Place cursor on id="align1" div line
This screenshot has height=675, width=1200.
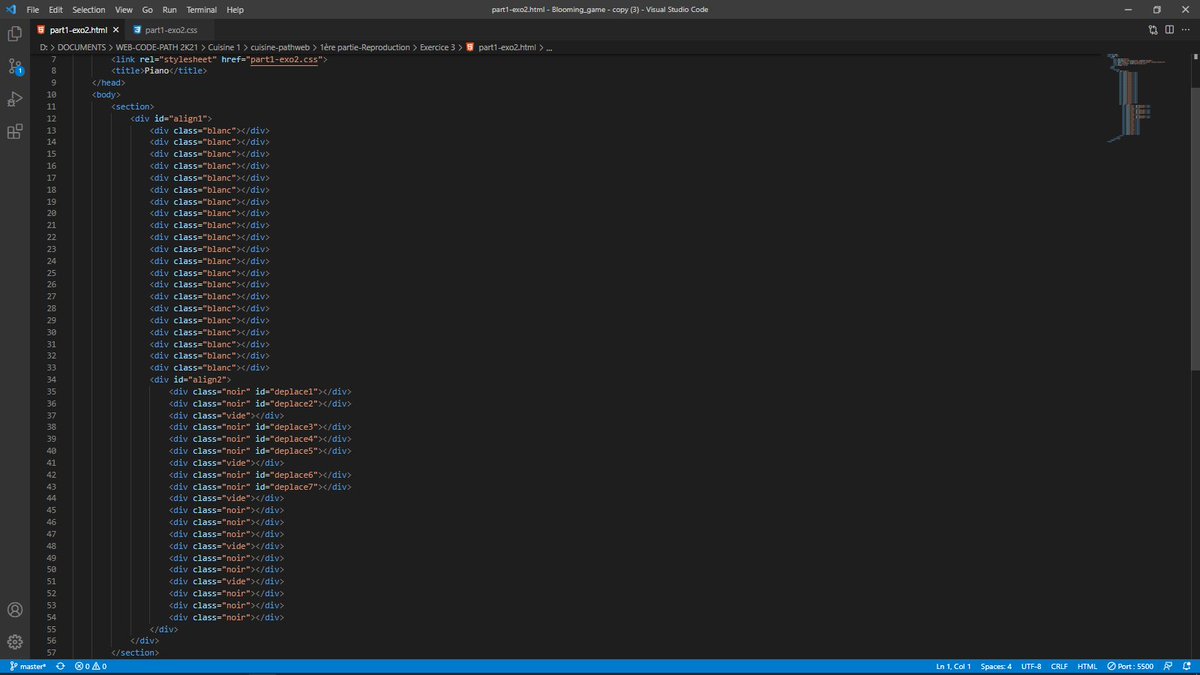pyautogui.click(x=171, y=118)
